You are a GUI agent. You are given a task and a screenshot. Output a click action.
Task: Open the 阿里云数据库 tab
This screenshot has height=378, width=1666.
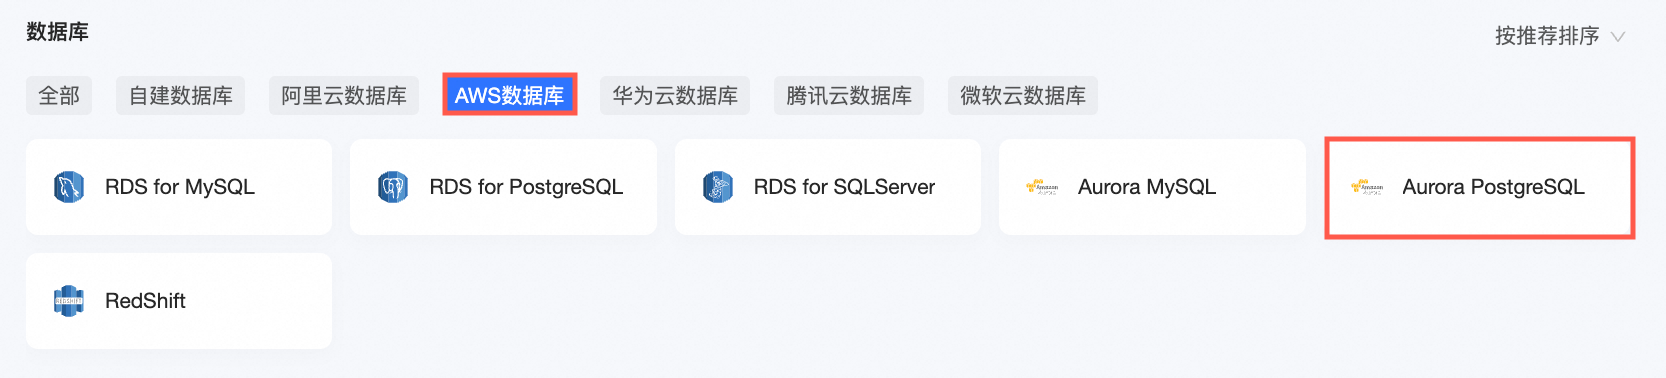[344, 96]
